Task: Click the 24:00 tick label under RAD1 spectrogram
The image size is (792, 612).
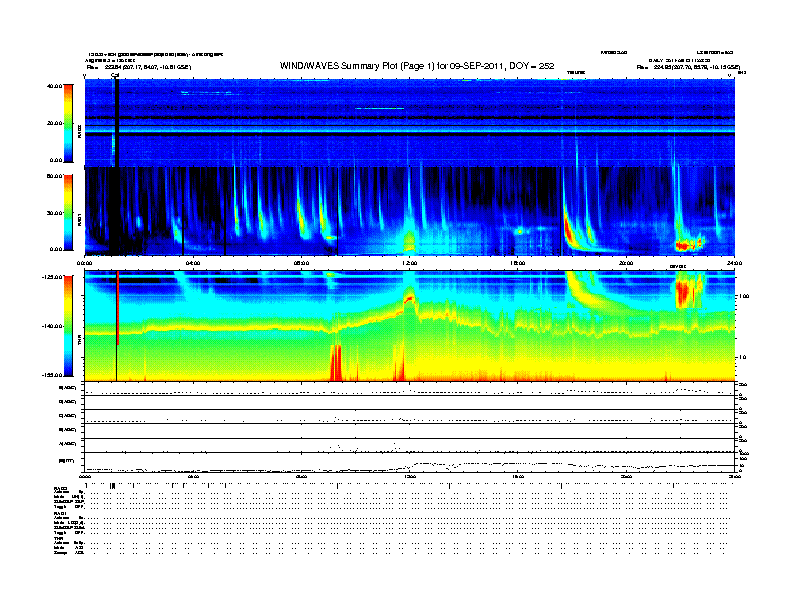Action: (x=734, y=263)
